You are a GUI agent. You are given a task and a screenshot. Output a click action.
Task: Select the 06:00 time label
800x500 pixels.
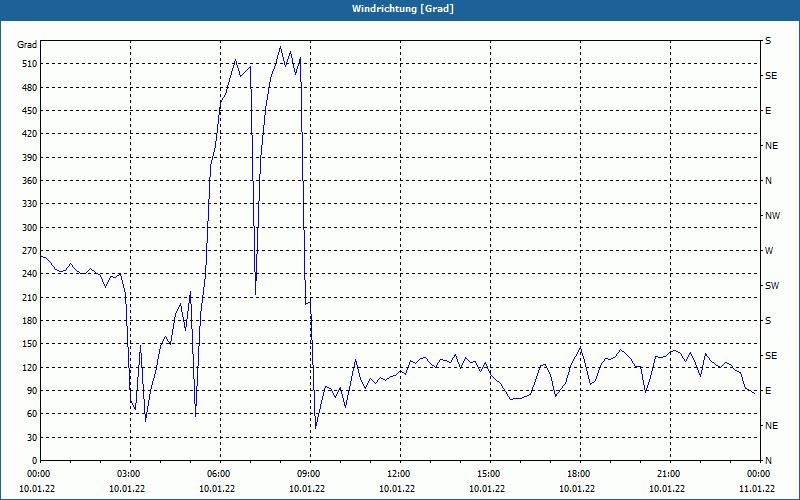coord(220,474)
